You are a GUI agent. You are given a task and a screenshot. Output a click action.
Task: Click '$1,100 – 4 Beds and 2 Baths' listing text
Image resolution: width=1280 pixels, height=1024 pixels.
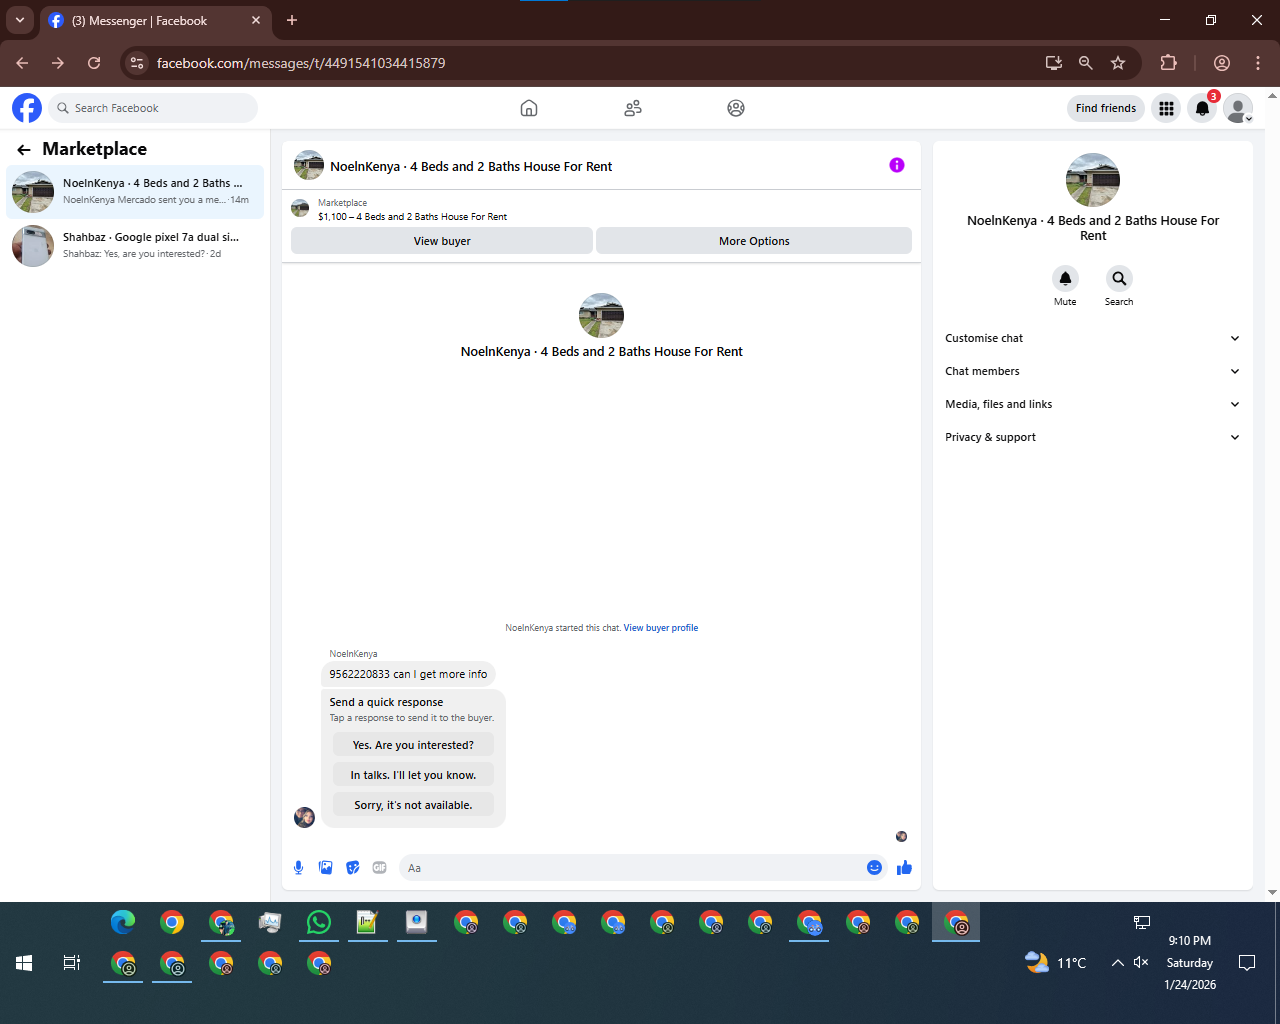pyautogui.click(x=412, y=216)
